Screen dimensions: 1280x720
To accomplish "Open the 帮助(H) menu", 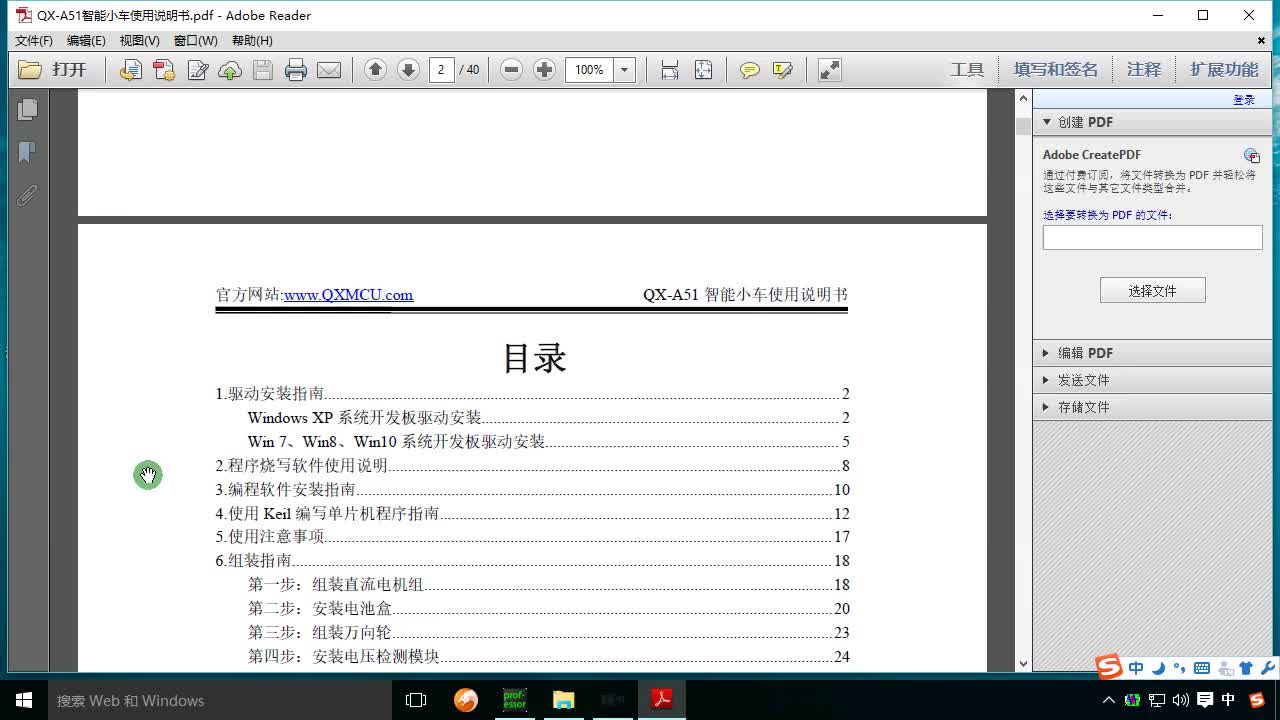I will [x=252, y=41].
